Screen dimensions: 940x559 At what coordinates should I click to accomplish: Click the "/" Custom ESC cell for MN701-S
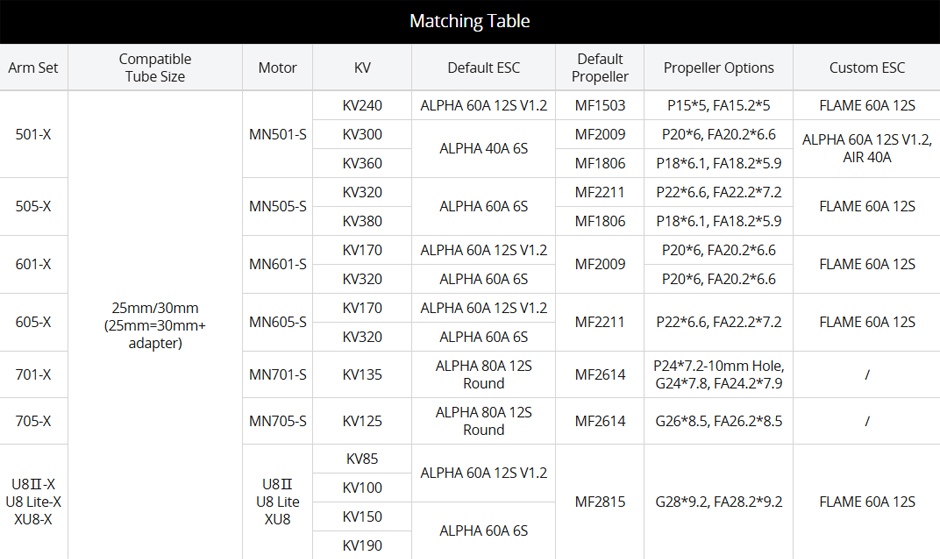click(x=867, y=375)
